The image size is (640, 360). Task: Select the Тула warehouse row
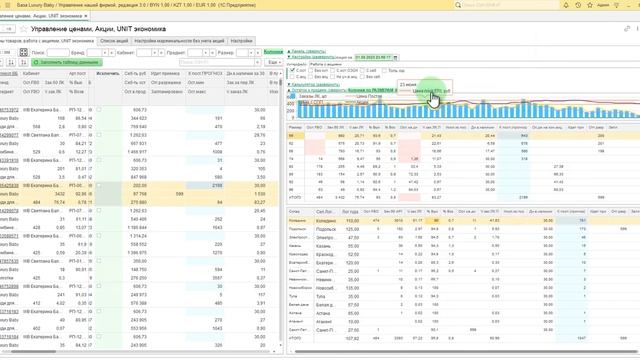coord(463,296)
